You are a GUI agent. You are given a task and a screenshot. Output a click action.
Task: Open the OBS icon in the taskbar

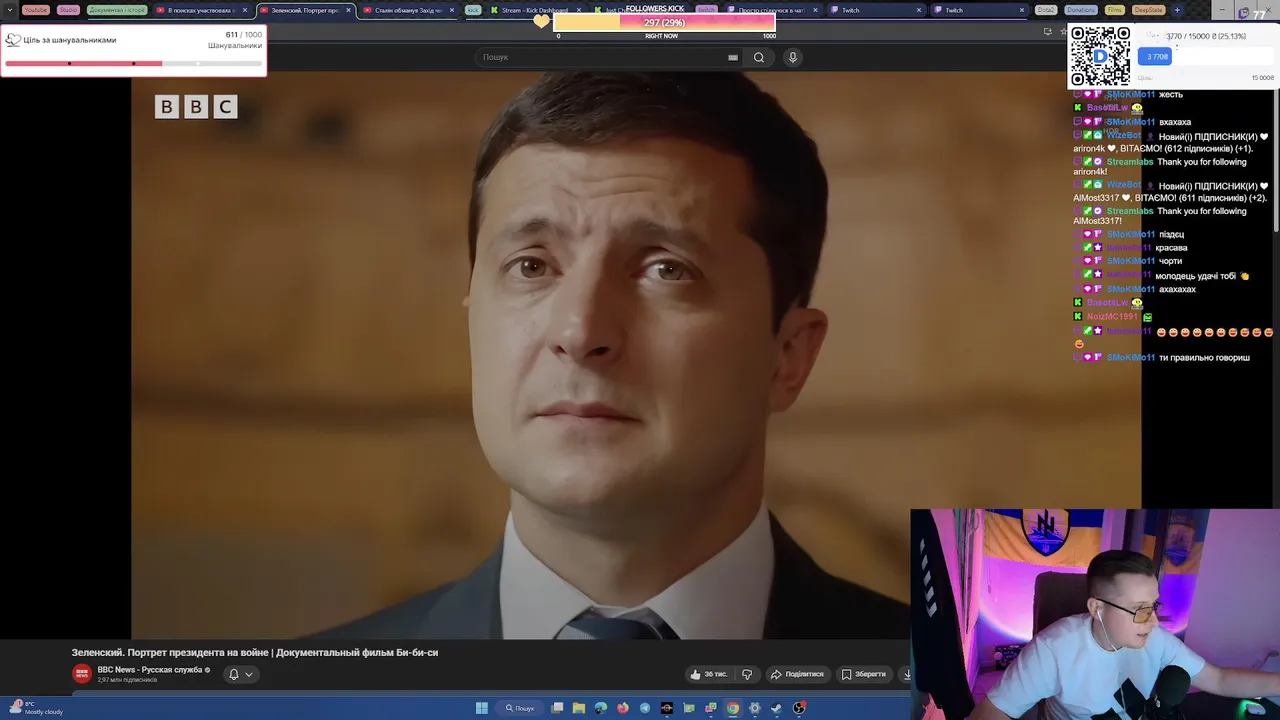pyautogui.click(x=799, y=708)
